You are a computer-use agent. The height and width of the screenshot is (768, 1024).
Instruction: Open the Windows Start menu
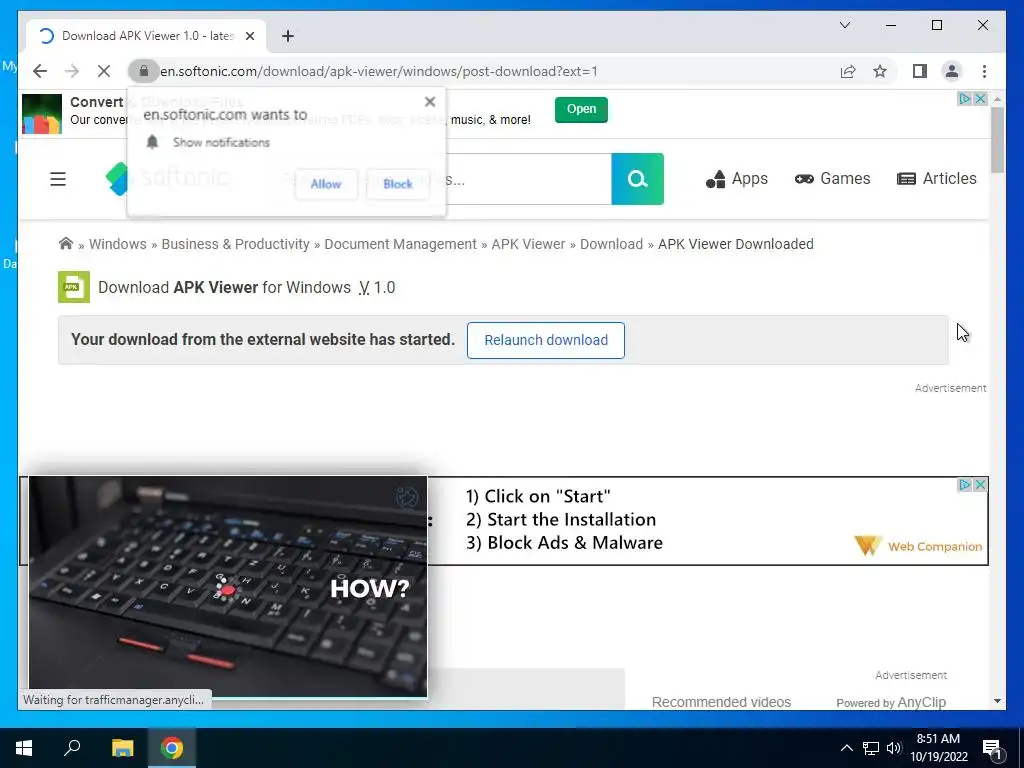click(24, 748)
